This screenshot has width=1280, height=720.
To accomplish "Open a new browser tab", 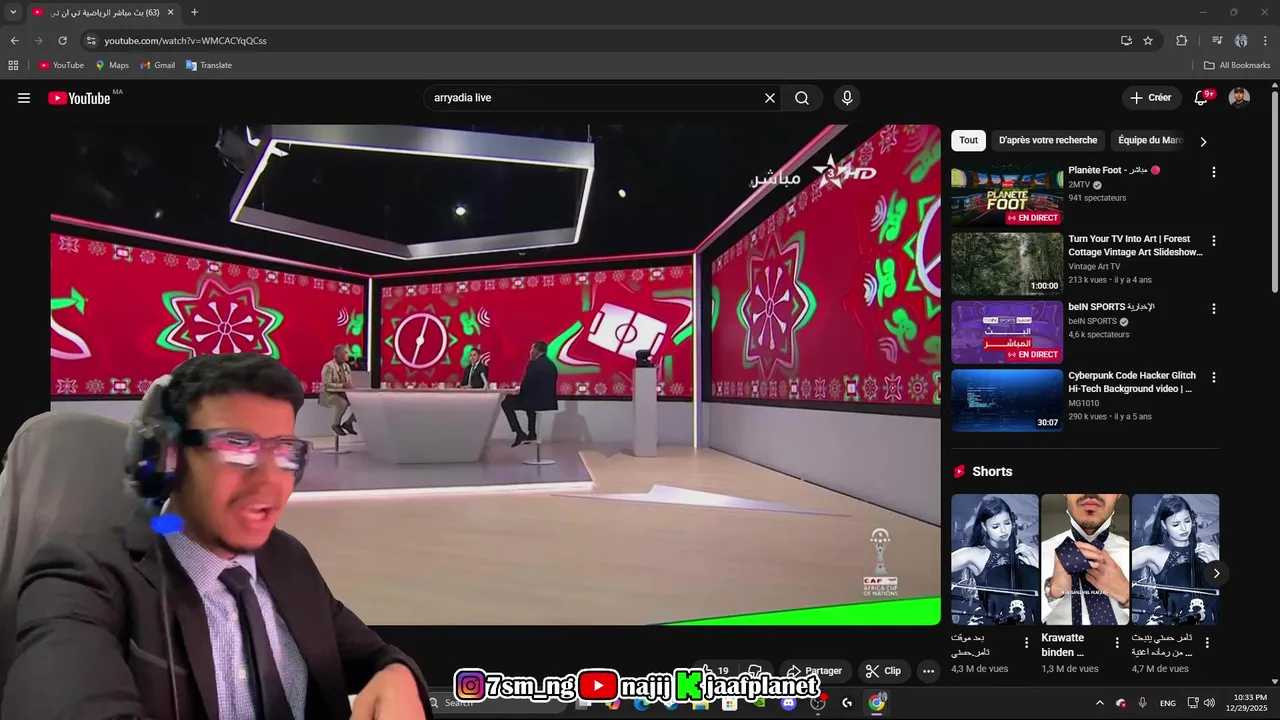I will tap(194, 12).
